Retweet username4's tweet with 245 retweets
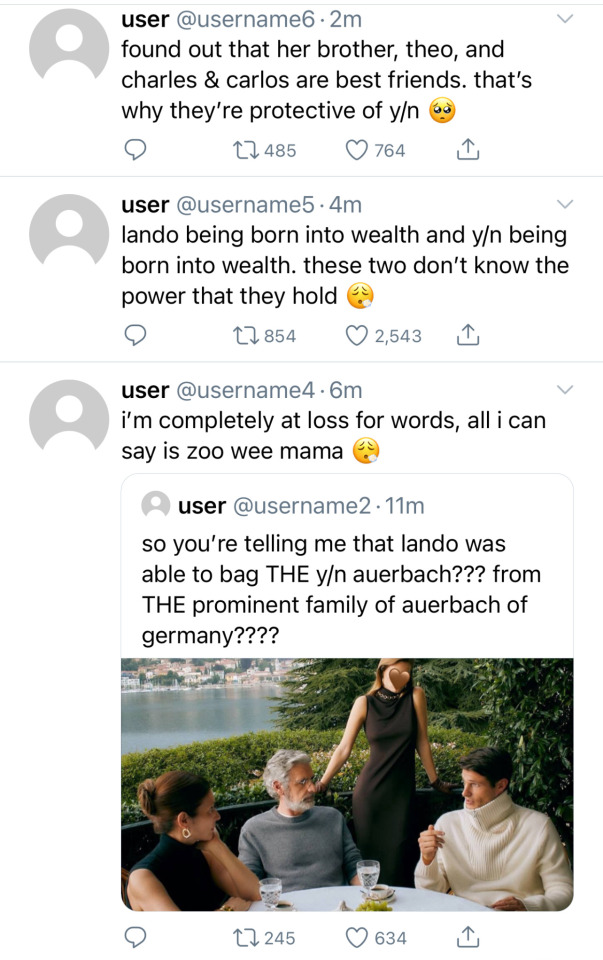 pyautogui.click(x=243, y=938)
